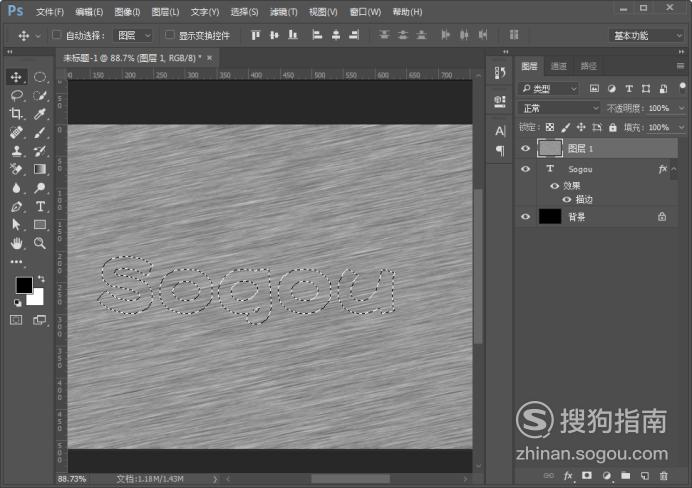Collapse the Sogou layer effects list
Screen dimensions: 692x488
click(x=674, y=169)
